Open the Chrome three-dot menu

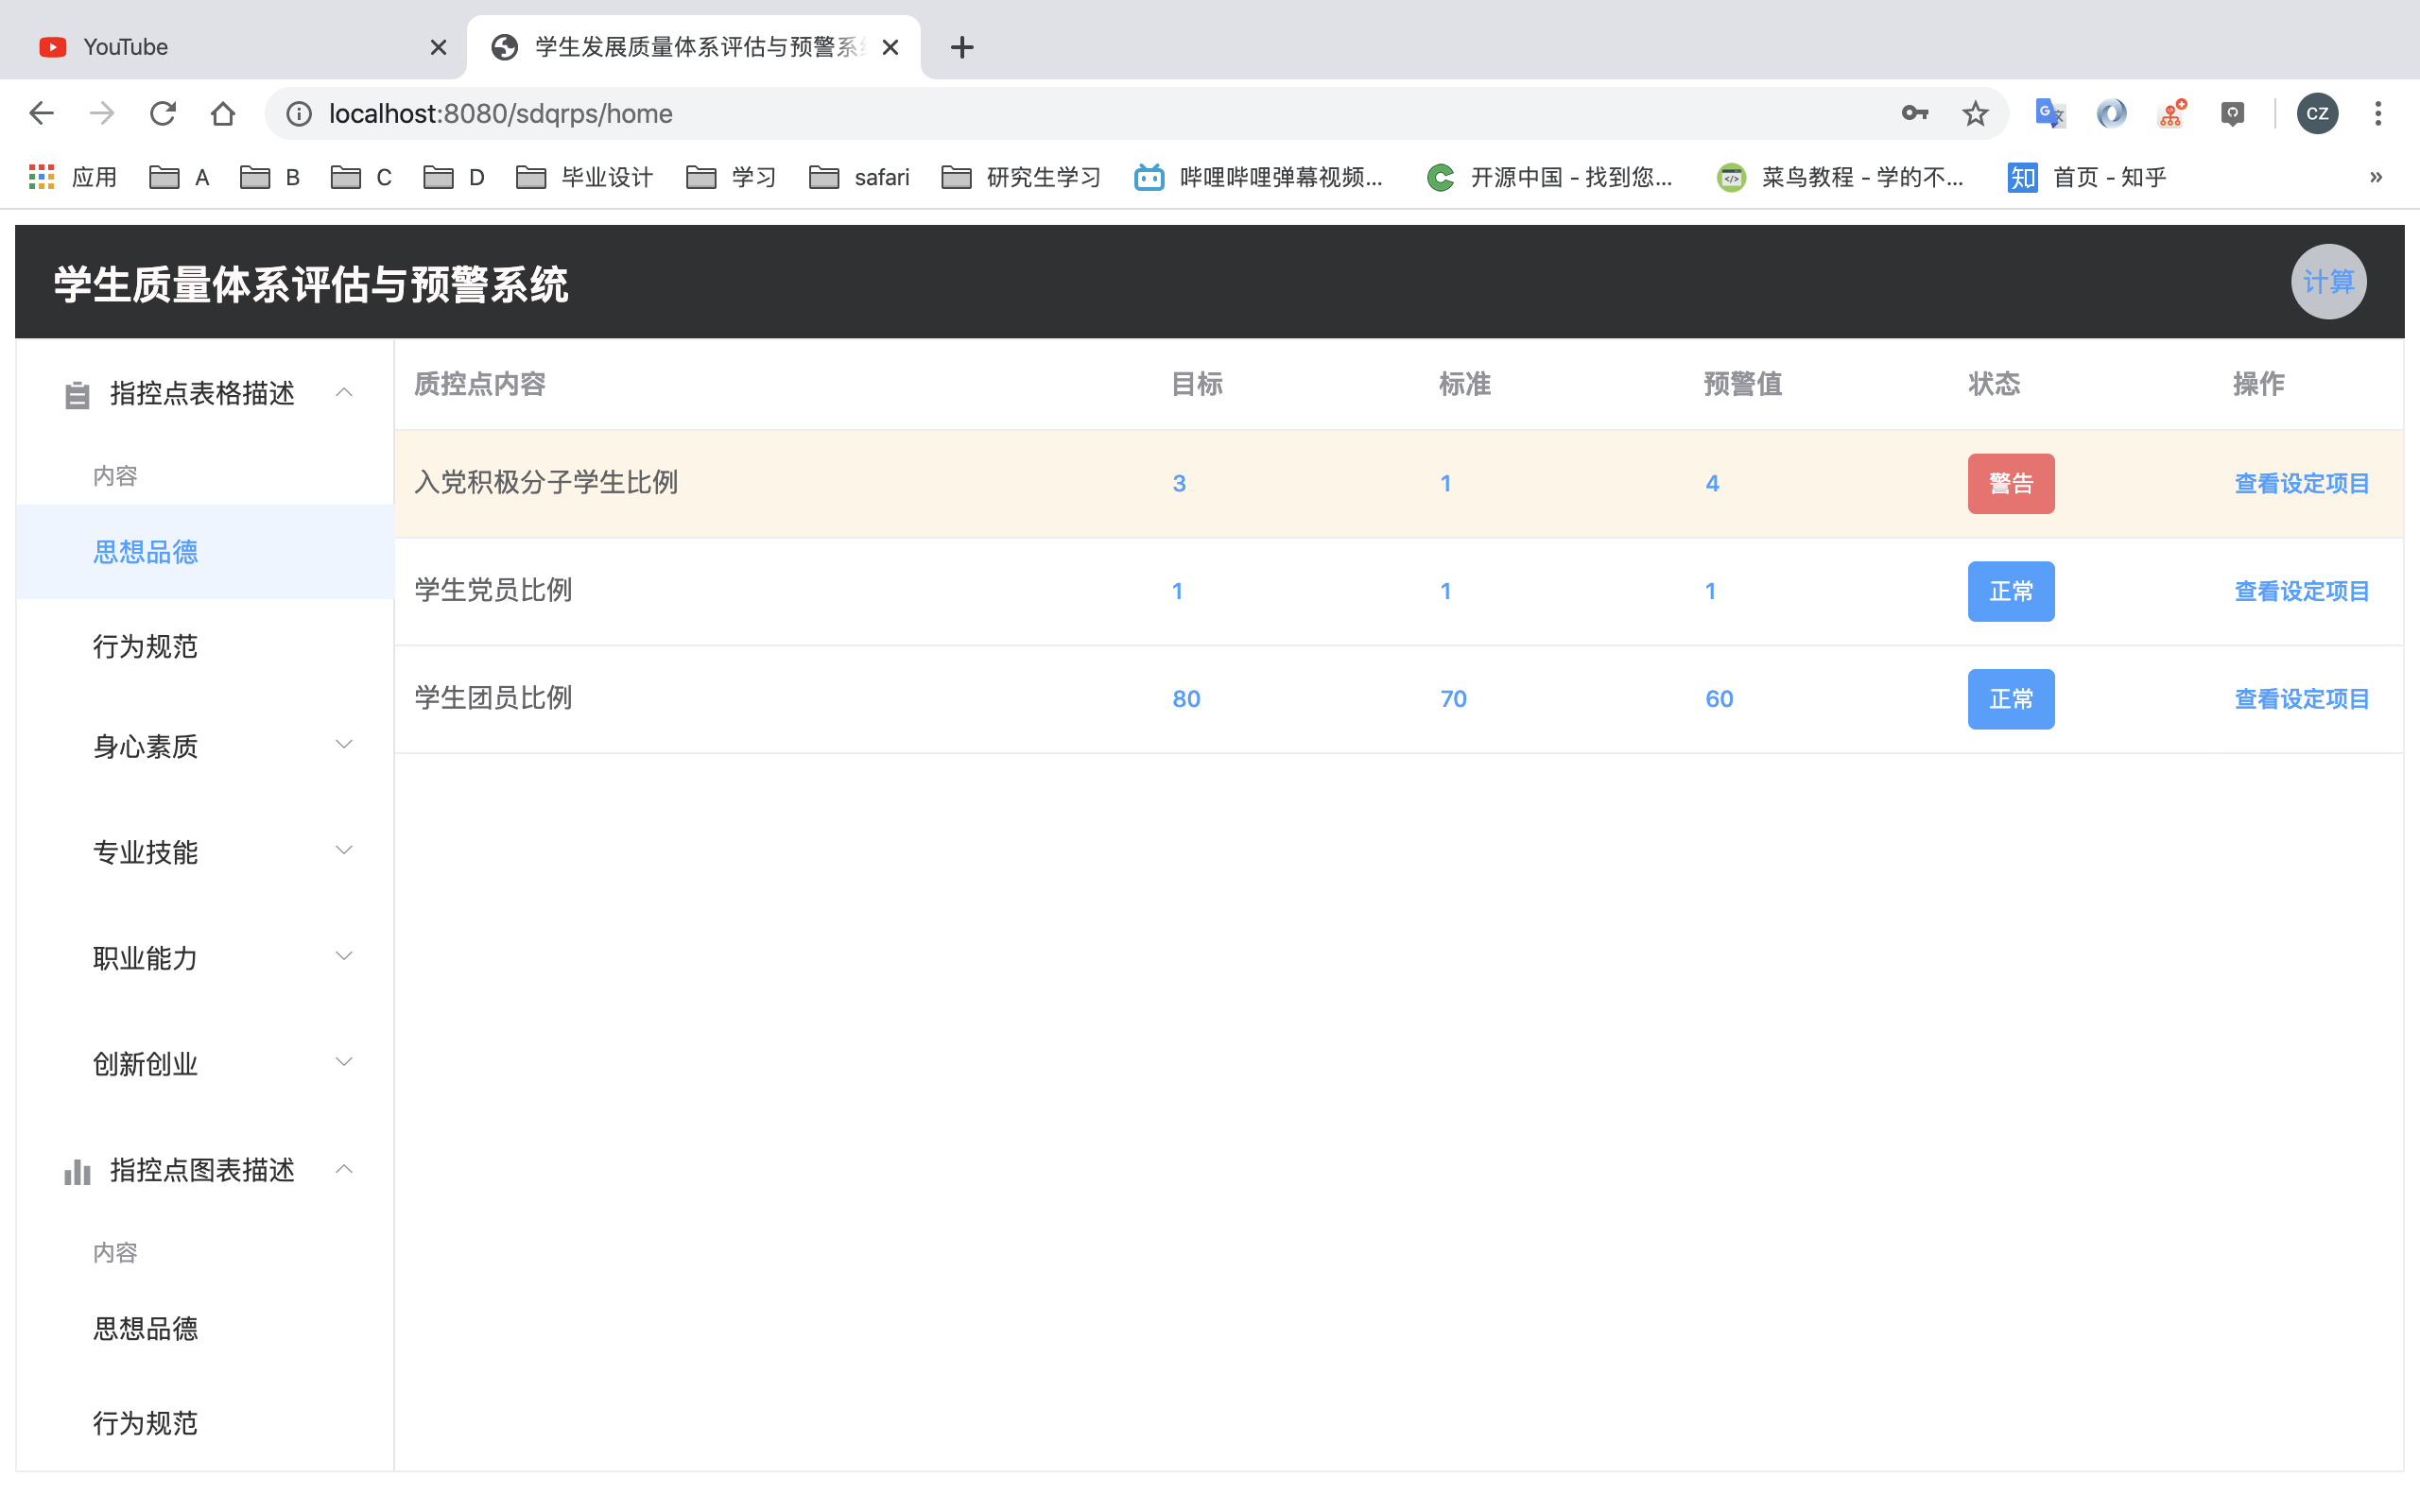coord(2377,113)
